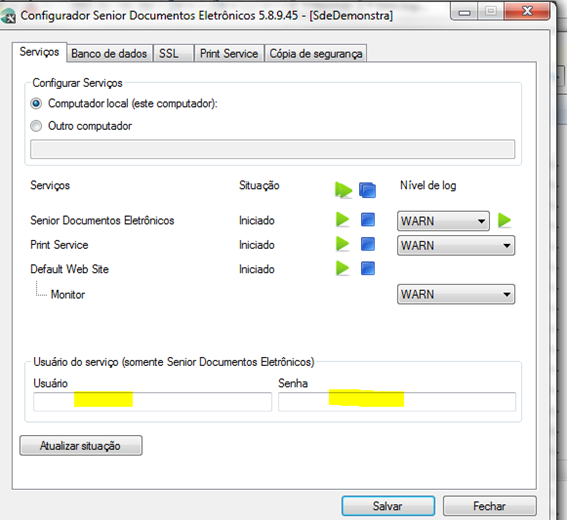
Task: Open the SSL tab
Action: click(173, 54)
